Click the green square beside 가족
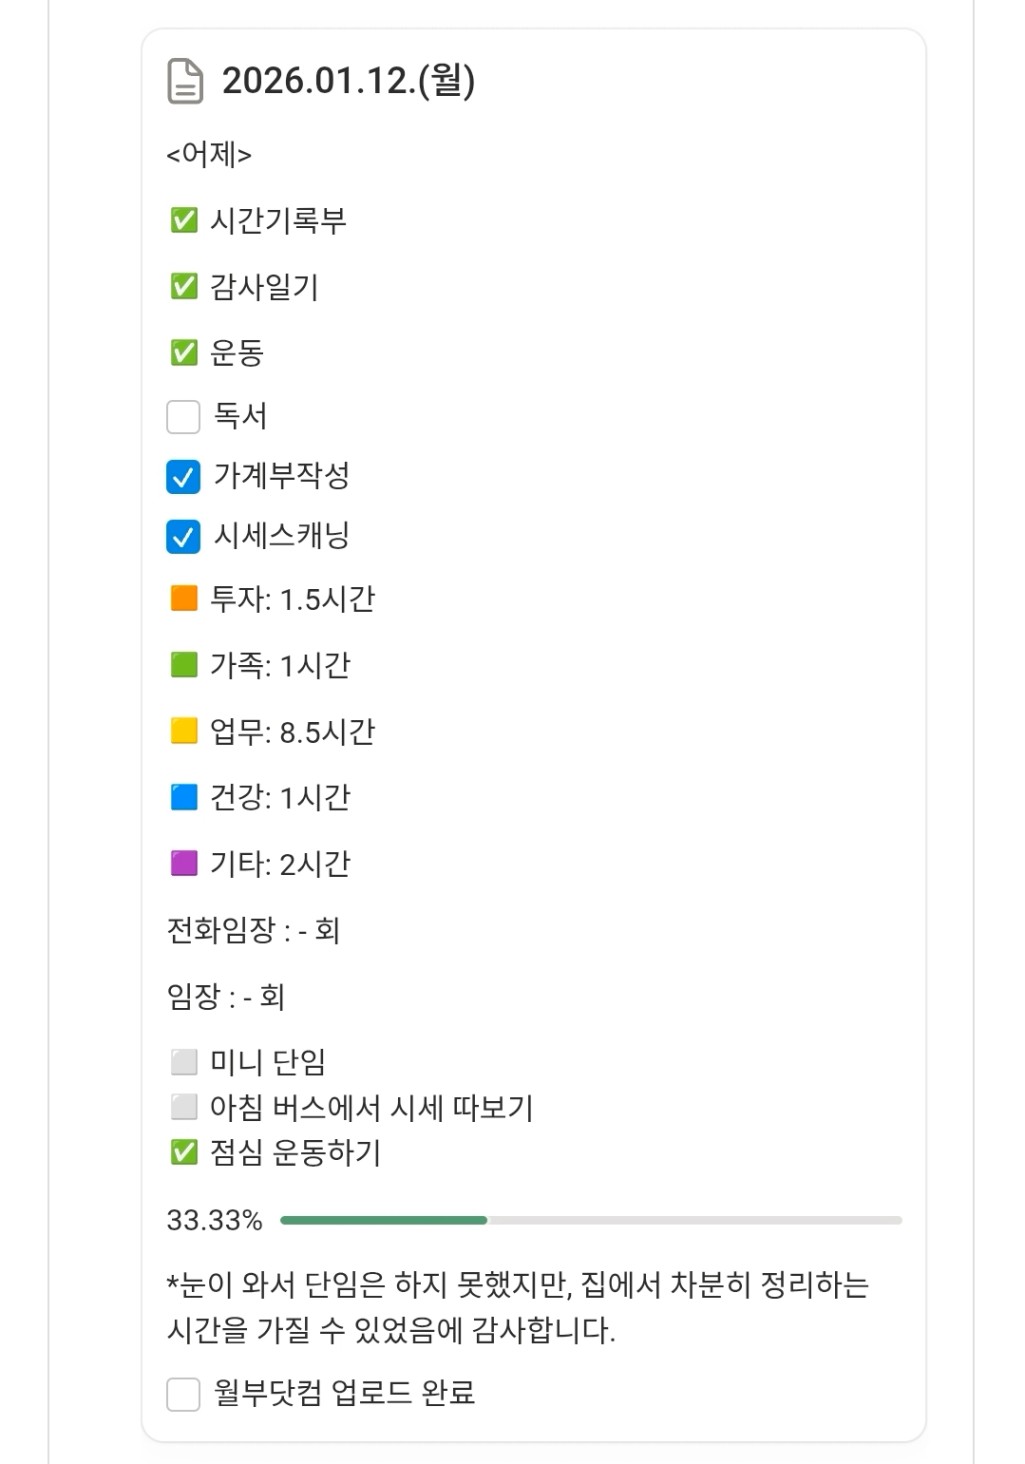Screen dimensions: 1025x1464 184,665
